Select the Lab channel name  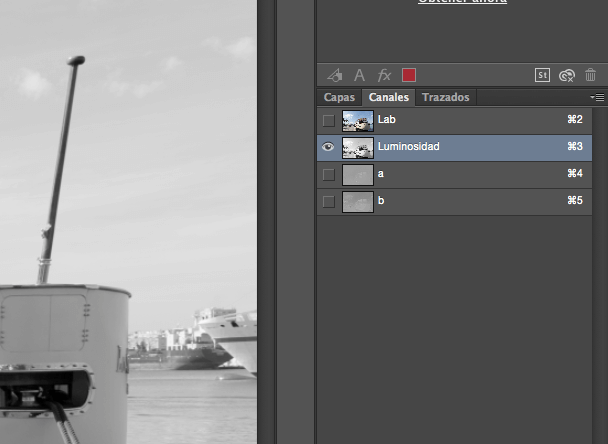387,119
